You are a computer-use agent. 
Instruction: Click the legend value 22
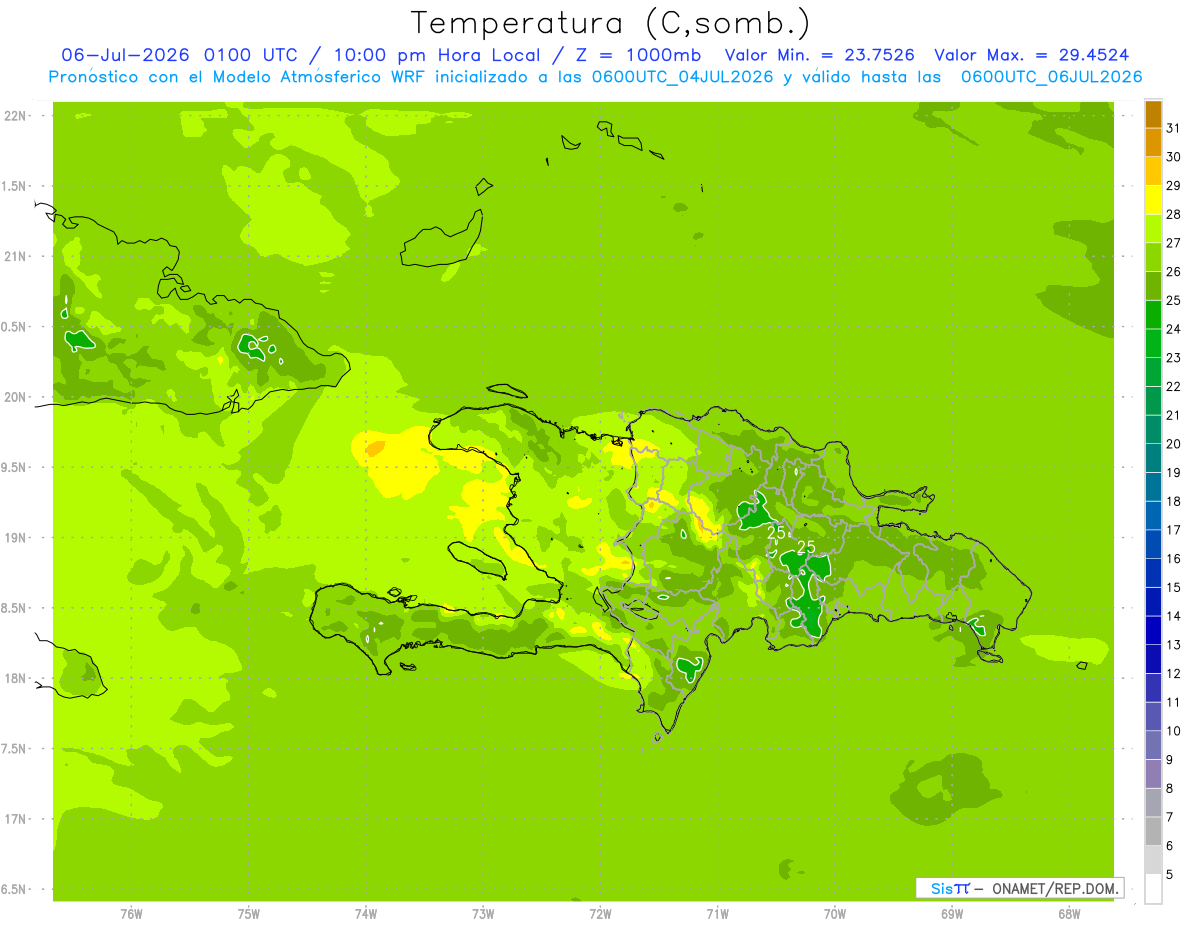(1173, 386)
